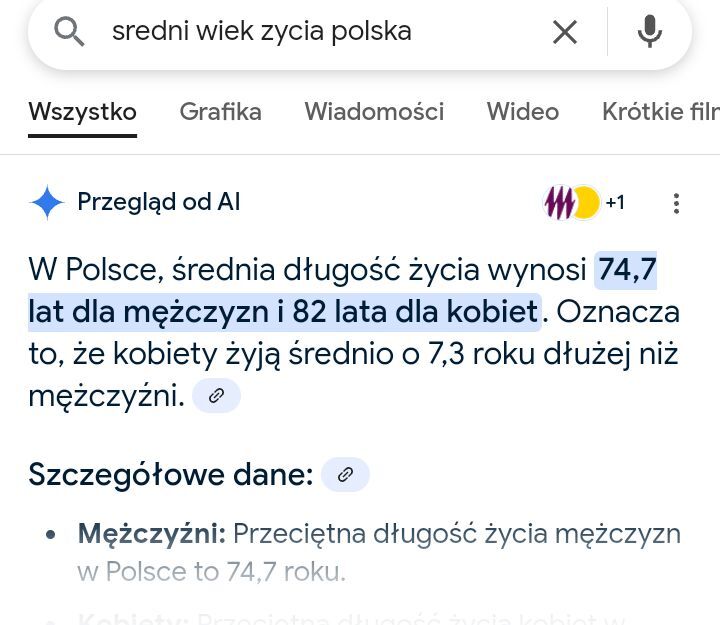Go to the Wideo tab
The height and width of the screenshot is (625, 720).
pyautogui.click(x=522, y=112)
